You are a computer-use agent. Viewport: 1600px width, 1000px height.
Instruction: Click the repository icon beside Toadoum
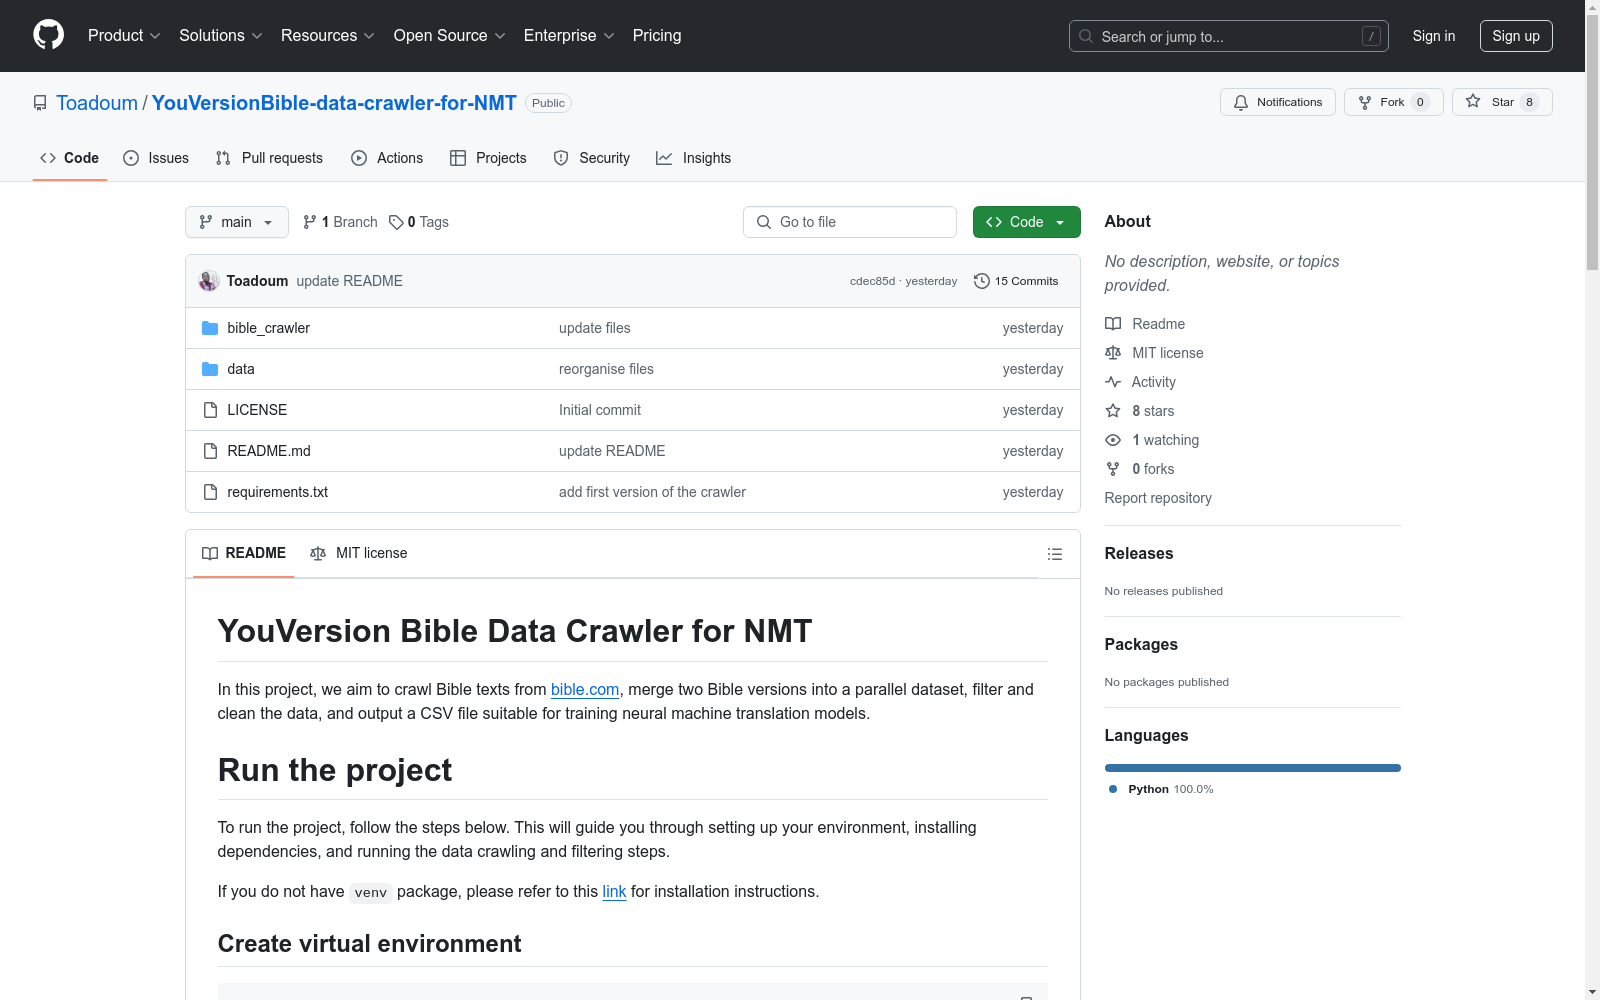[x=40, y=103]
